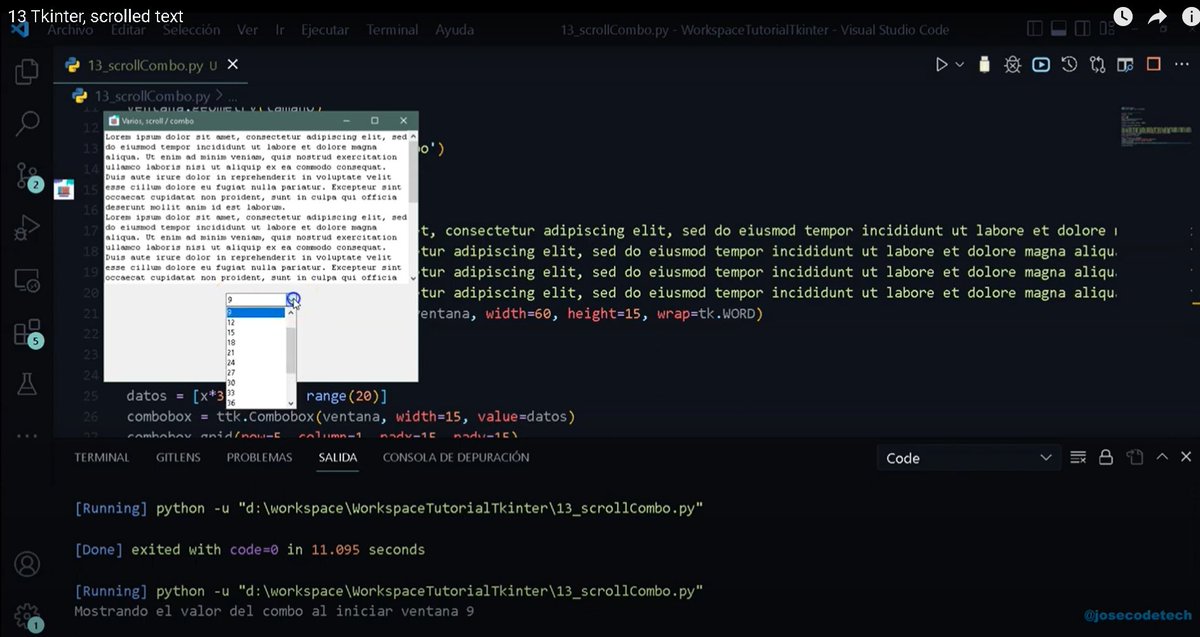Close the bottom panel with X
The width and height of the screenshot is (1200, 637).
pos(1186,457)
